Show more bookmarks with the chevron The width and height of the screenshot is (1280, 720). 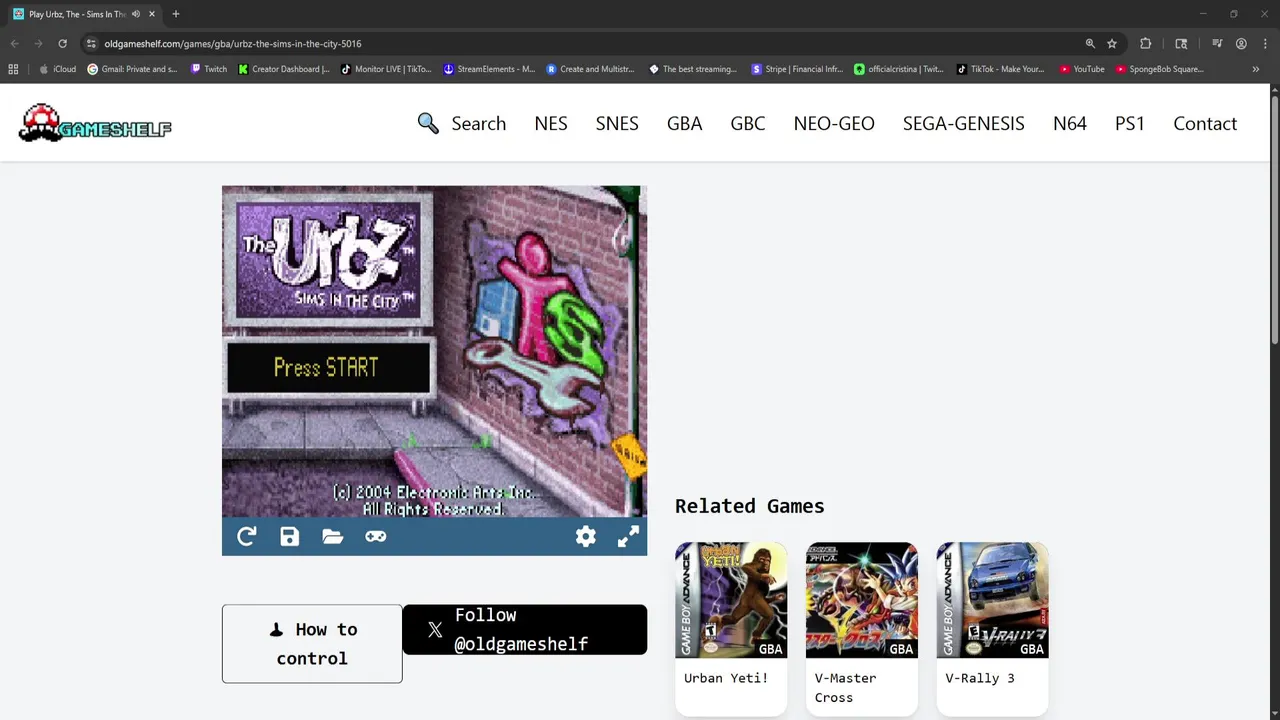coord(1255,69)
